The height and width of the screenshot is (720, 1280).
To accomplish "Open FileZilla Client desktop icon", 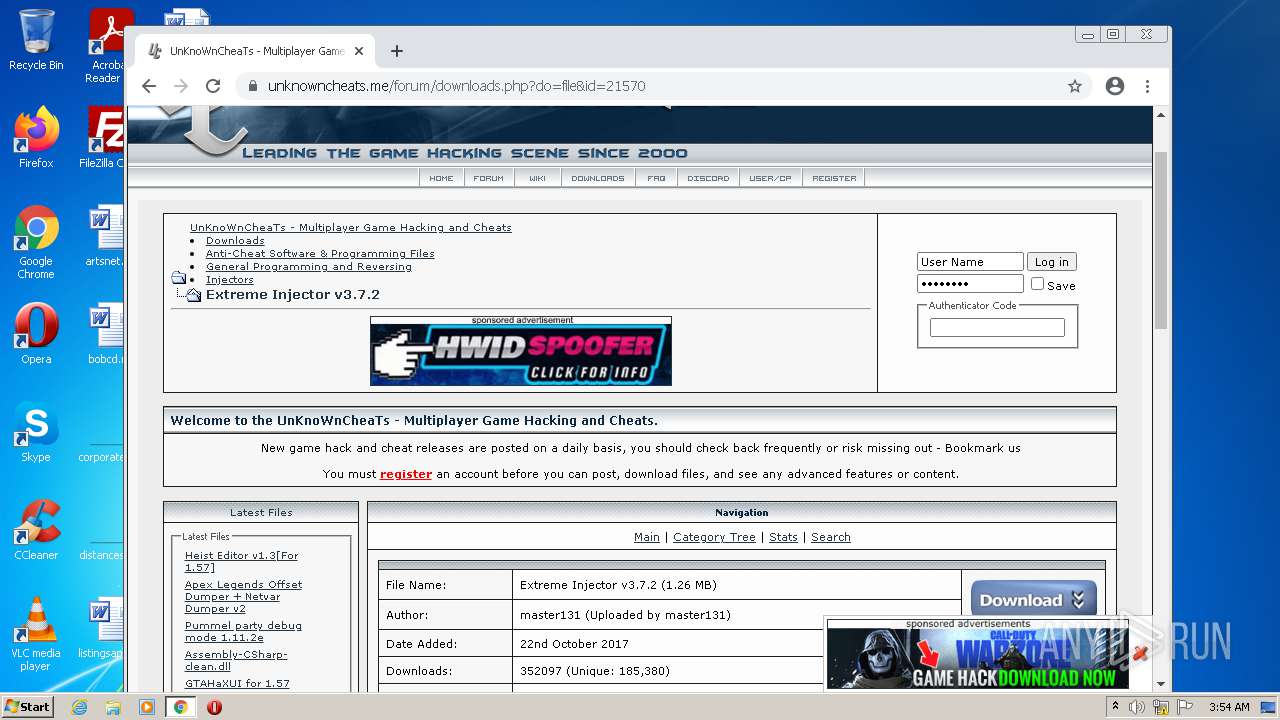I will pos(104,138).
